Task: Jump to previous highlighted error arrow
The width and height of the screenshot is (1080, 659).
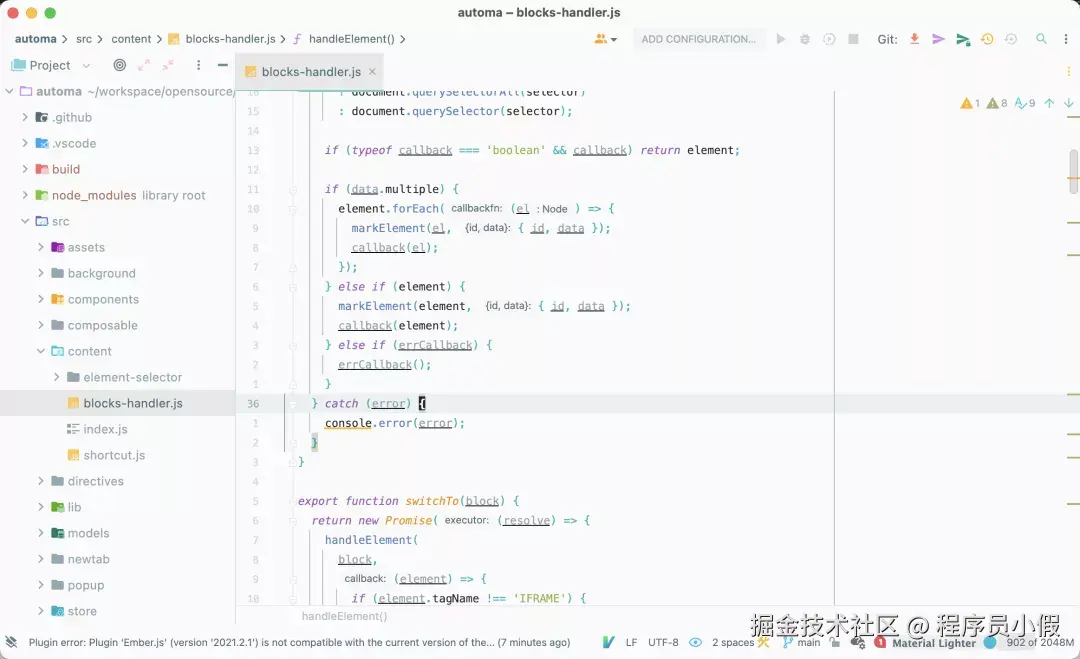Action: pyautogui.click(x=1049, y=103)
